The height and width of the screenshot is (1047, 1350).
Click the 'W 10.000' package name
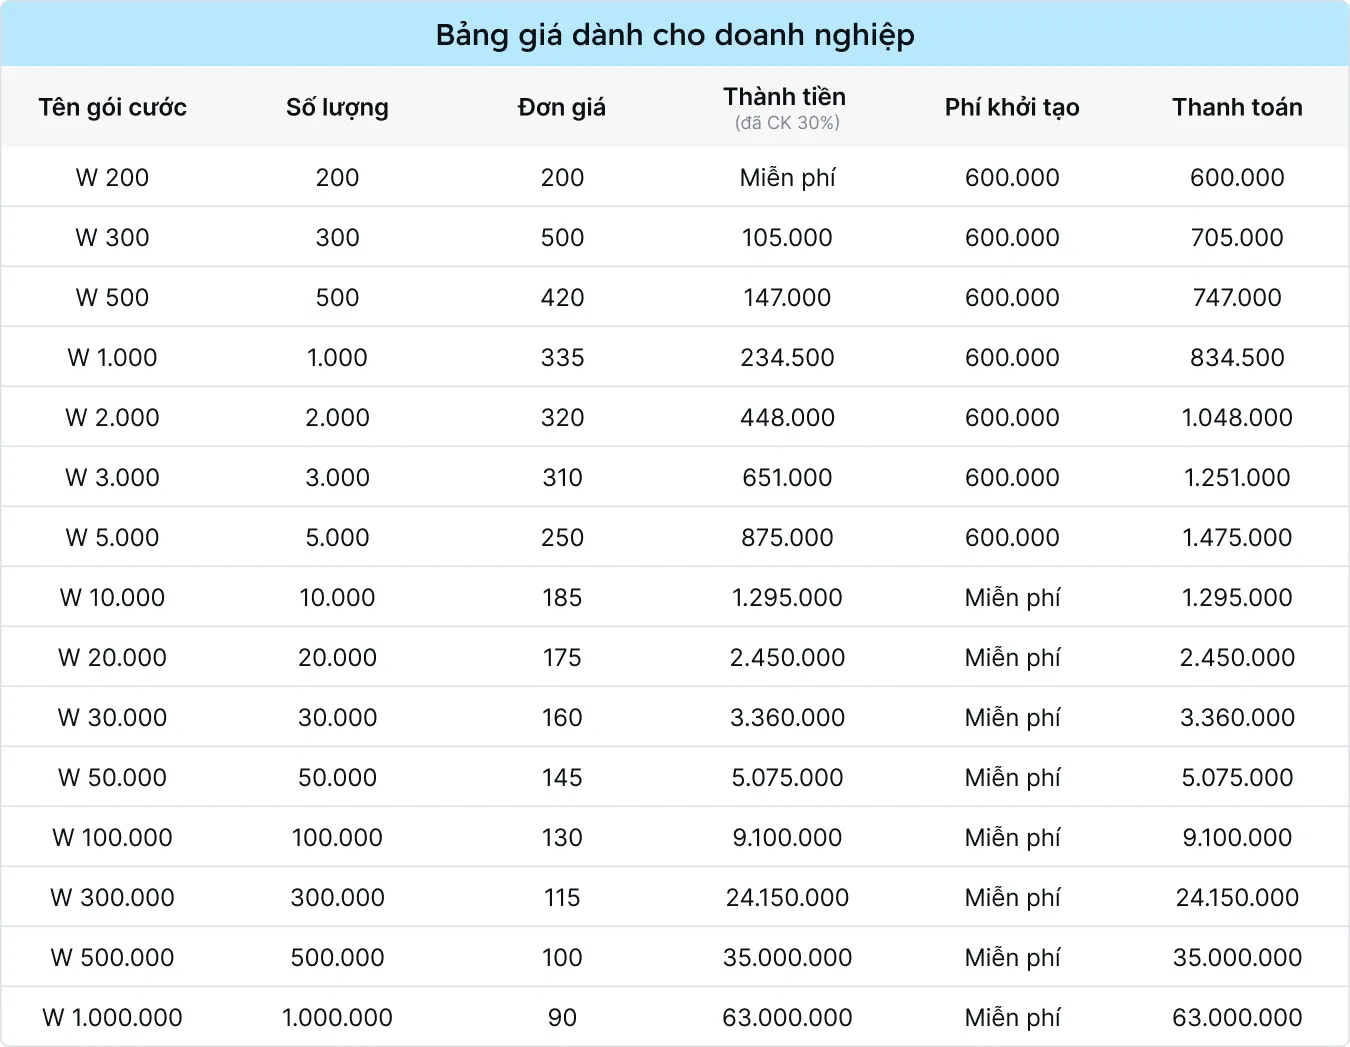pos(112,598)
